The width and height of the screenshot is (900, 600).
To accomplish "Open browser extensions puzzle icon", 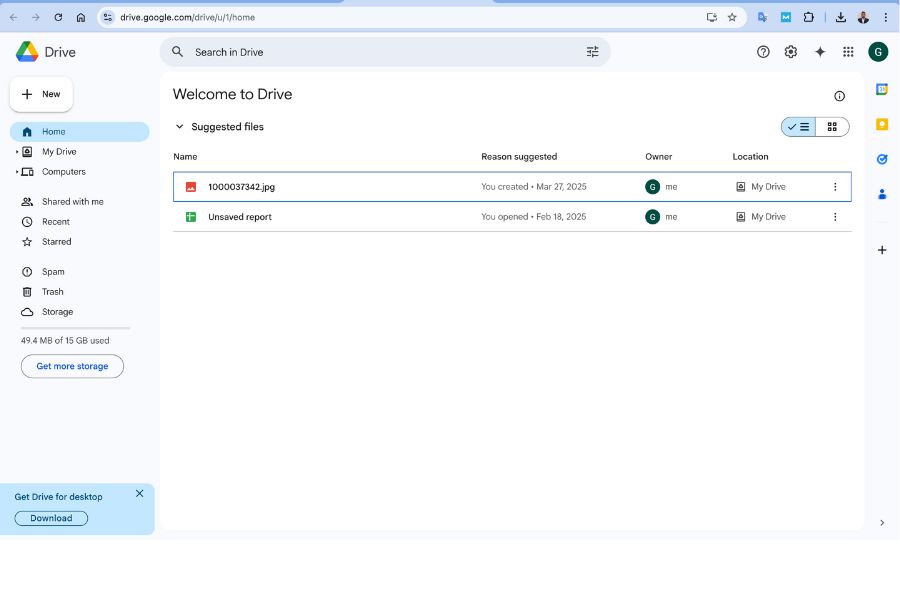I will [809, 17].
